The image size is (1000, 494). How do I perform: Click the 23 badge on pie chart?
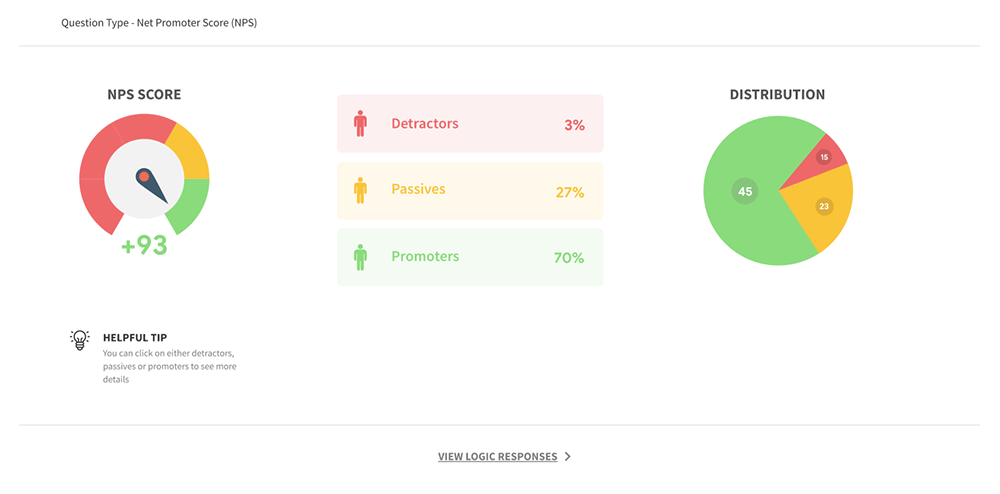(824, 207)
